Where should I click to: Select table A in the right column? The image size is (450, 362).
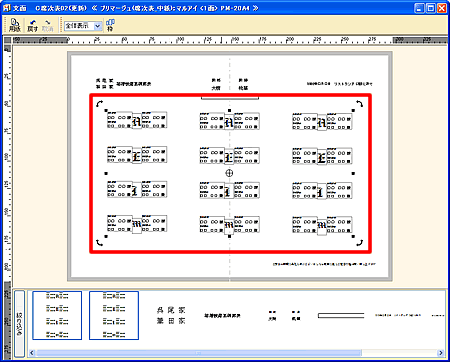pyautogui.click(x=322, y=122)
